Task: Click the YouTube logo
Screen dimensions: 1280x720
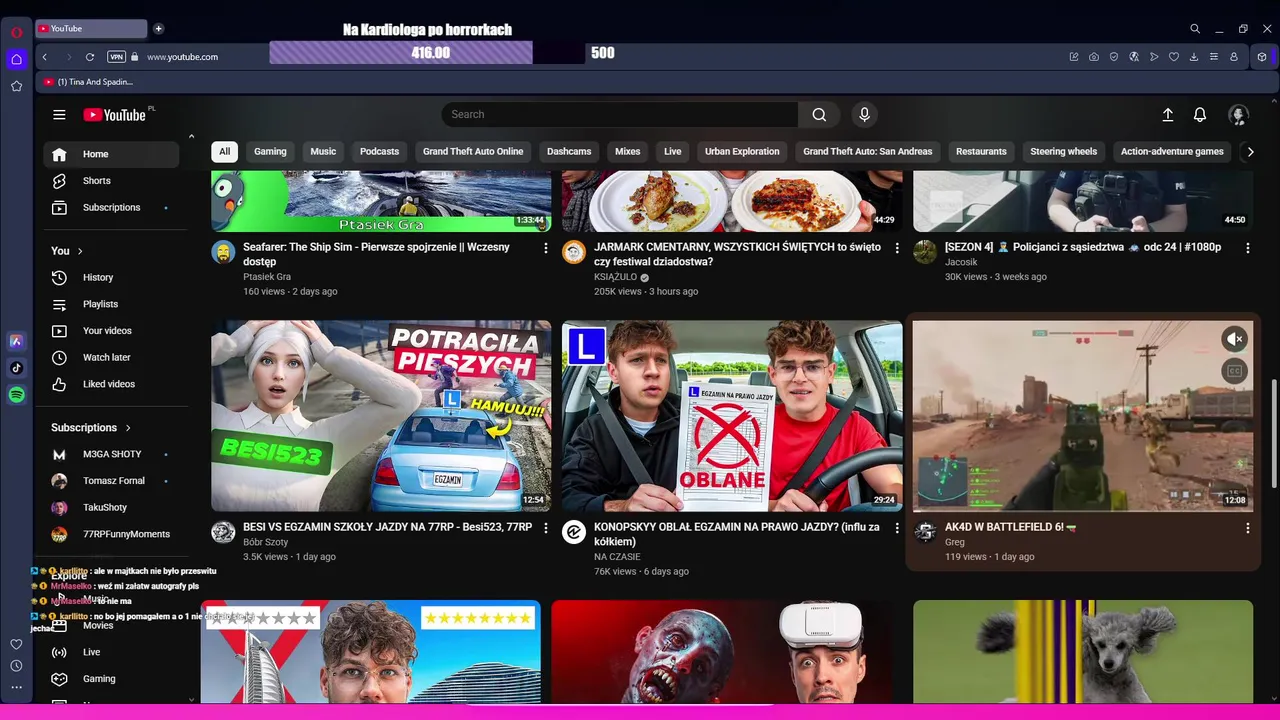Action: click(115, 115)
